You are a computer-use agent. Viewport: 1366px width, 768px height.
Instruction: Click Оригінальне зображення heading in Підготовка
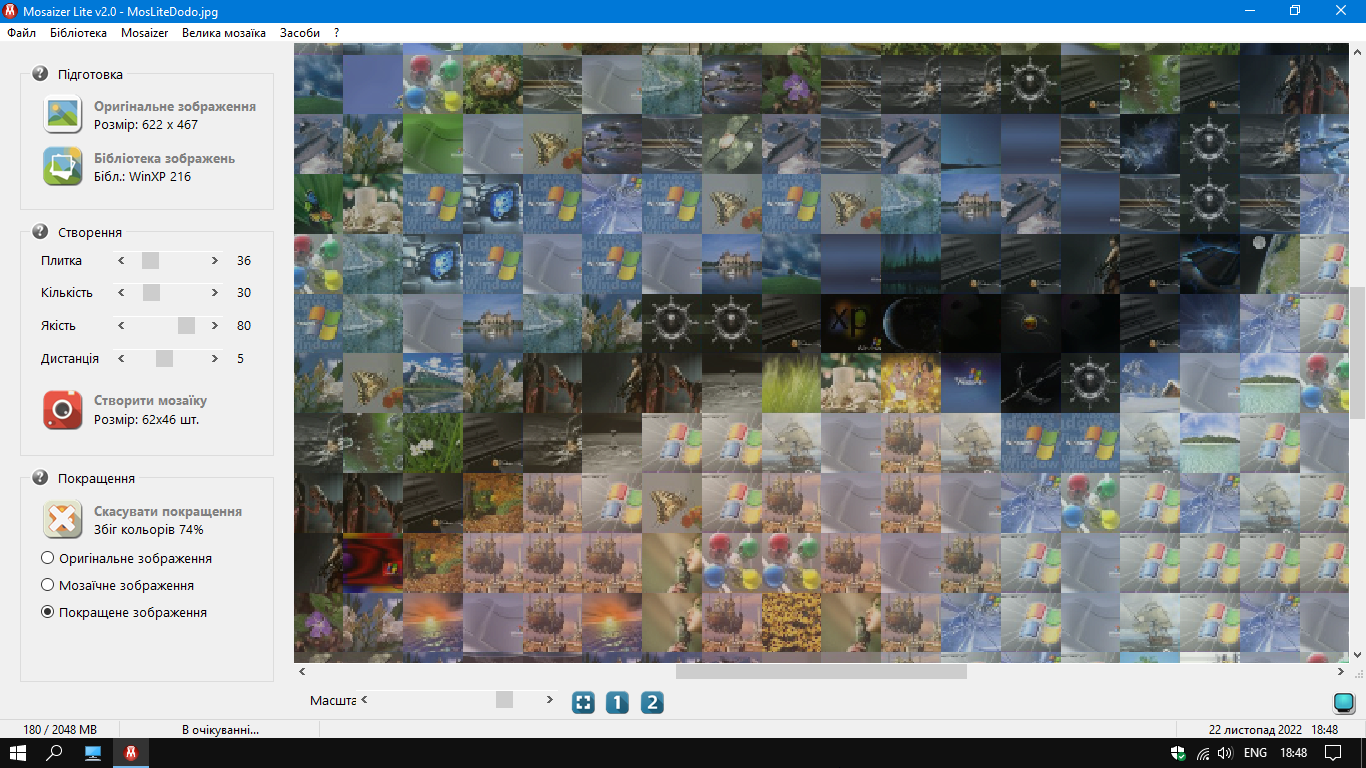point(175,106)
